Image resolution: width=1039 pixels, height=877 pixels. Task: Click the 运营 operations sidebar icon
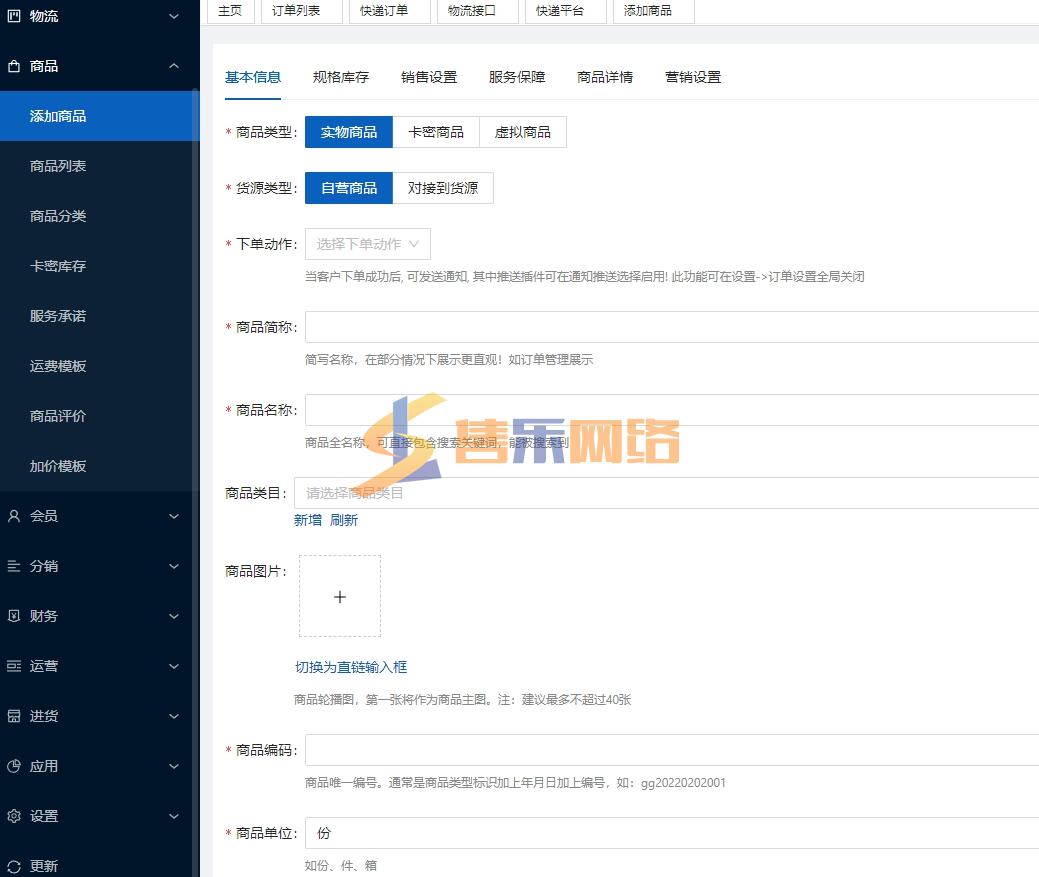coord(14,666)
